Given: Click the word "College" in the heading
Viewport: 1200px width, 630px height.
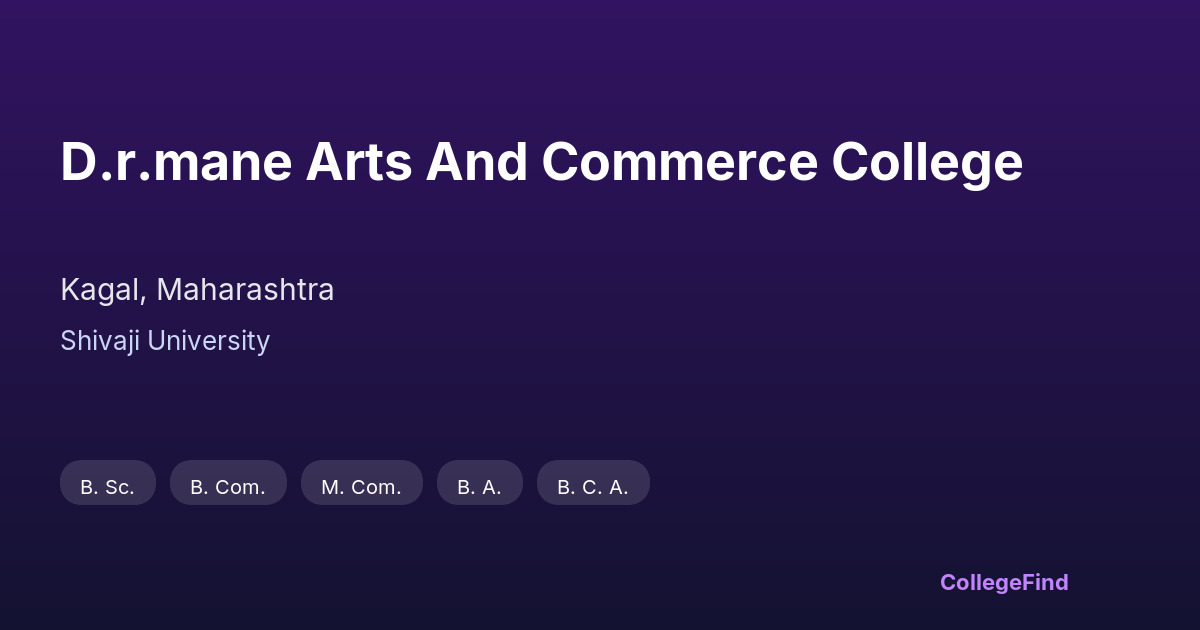Looking at the screenshot, I should (x=927, y=162).
